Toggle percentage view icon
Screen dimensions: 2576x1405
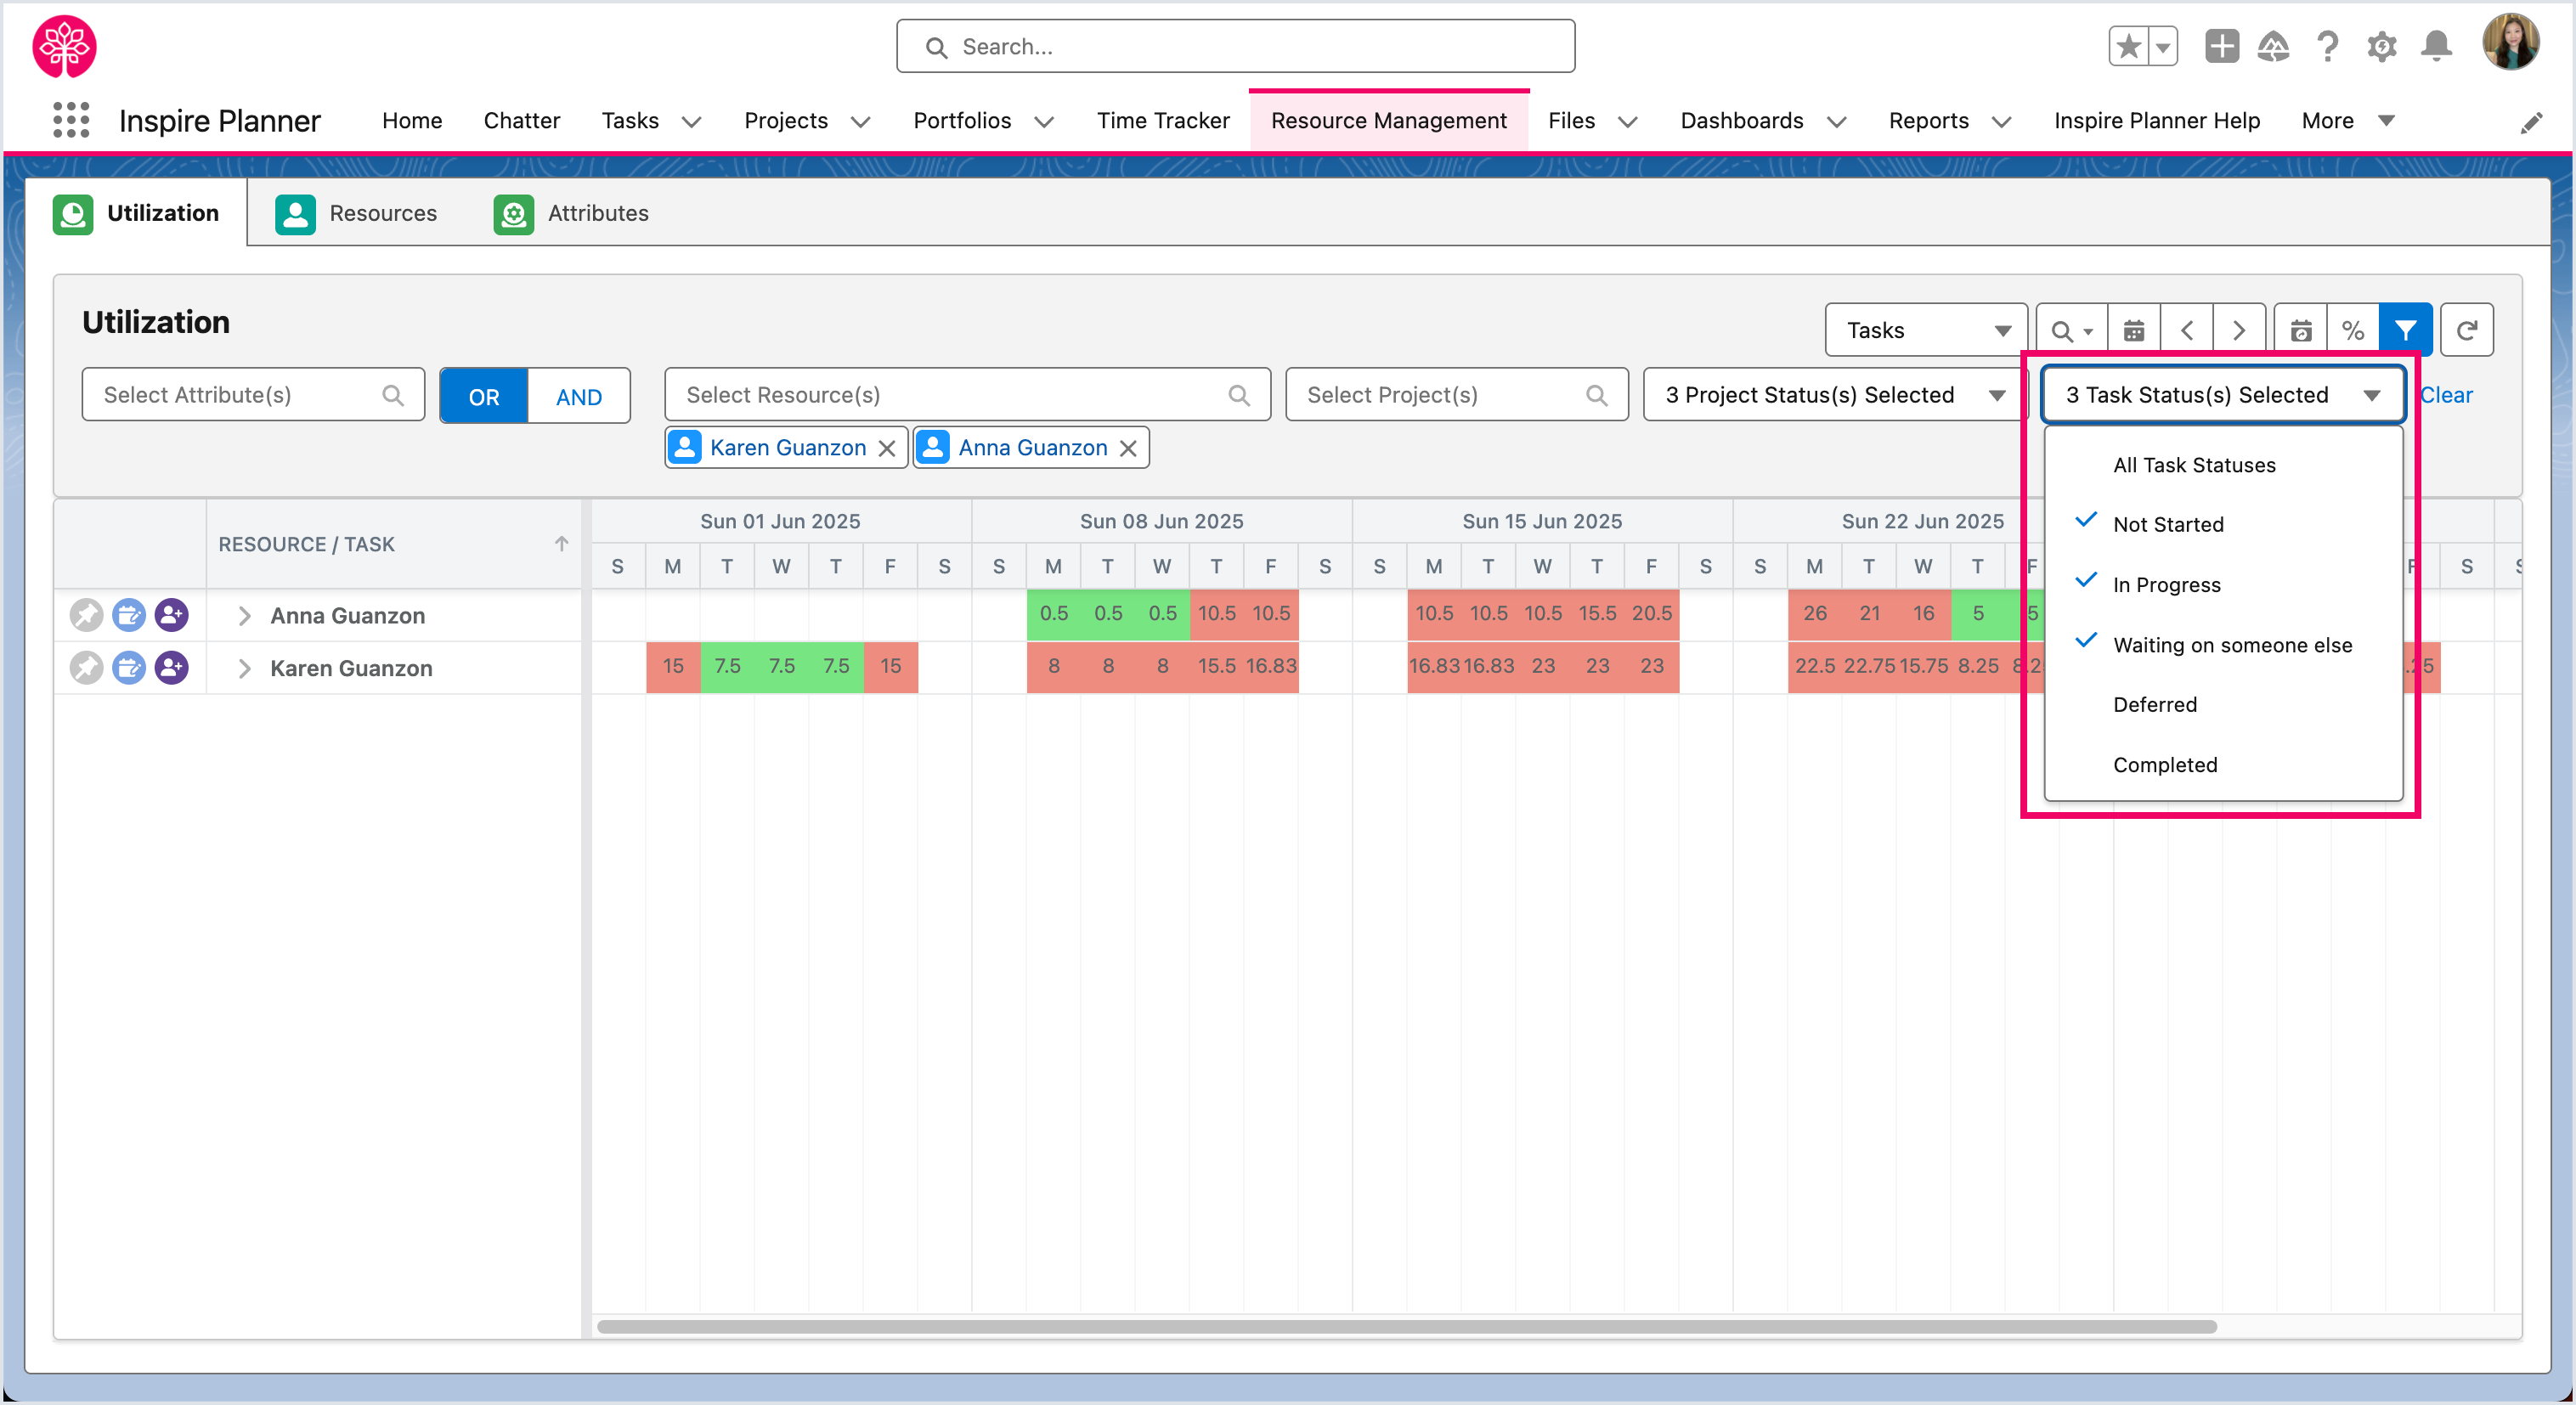click(x=2353, y=330)
